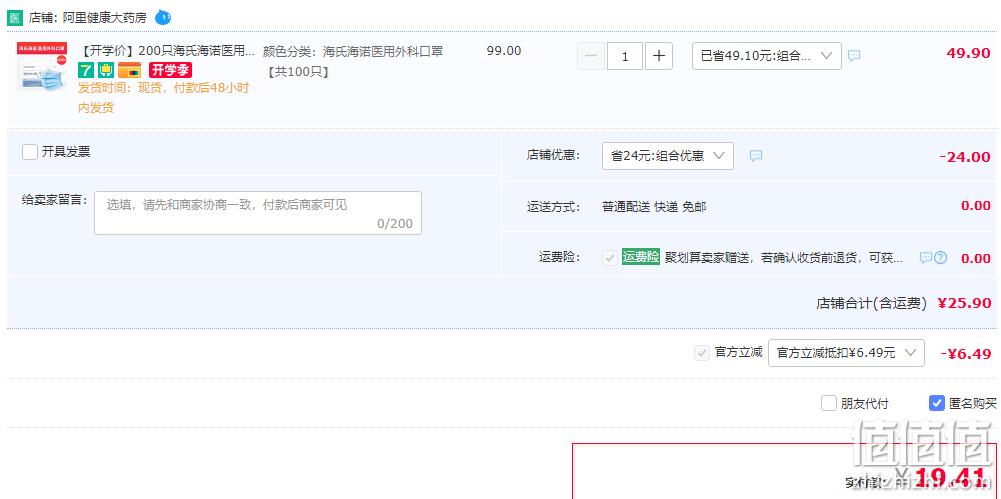Open the 开学价 海氏海诺 product title link

pyautogui.click(x=168, y=51)
